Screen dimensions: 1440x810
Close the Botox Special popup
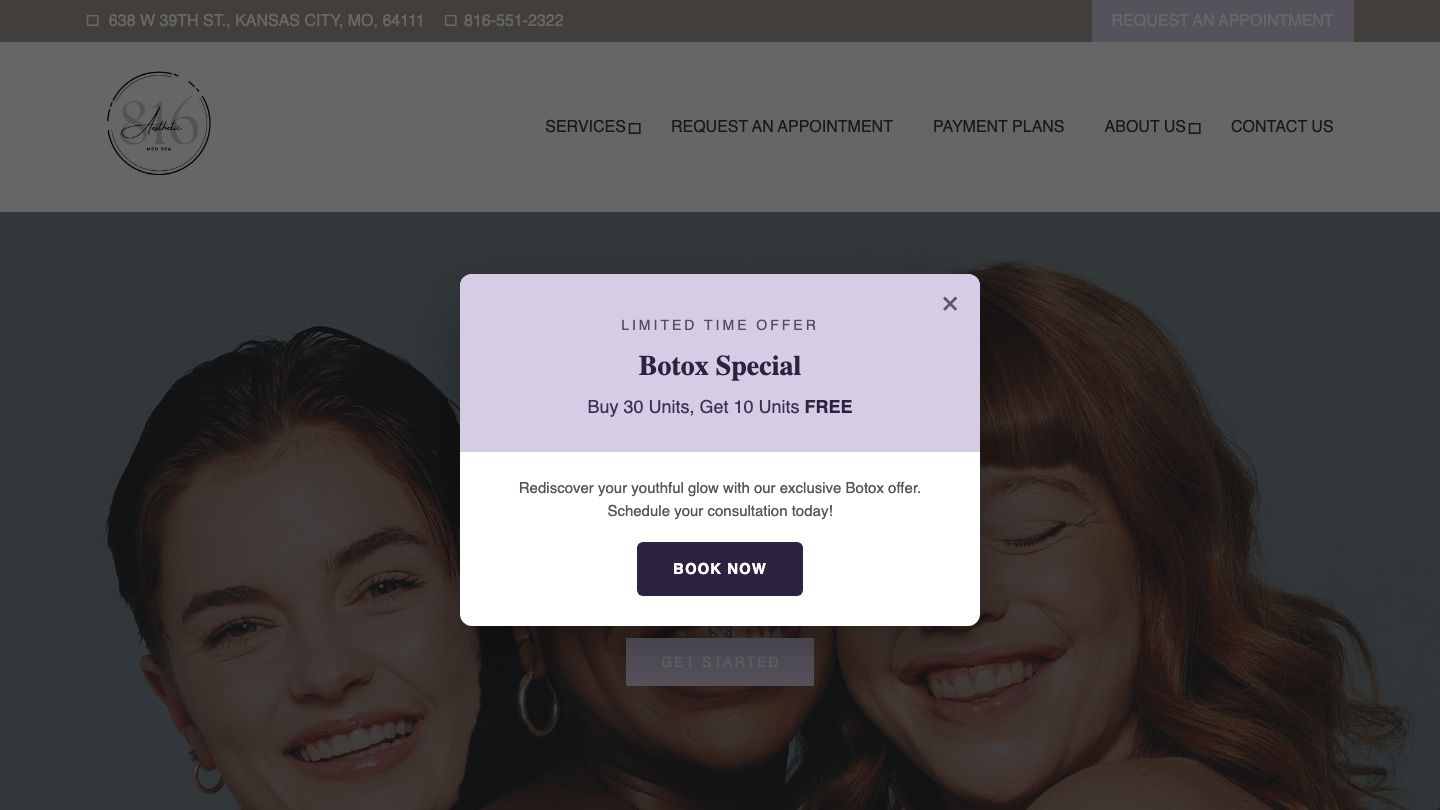pyautogui.click(x=950, y=304)
